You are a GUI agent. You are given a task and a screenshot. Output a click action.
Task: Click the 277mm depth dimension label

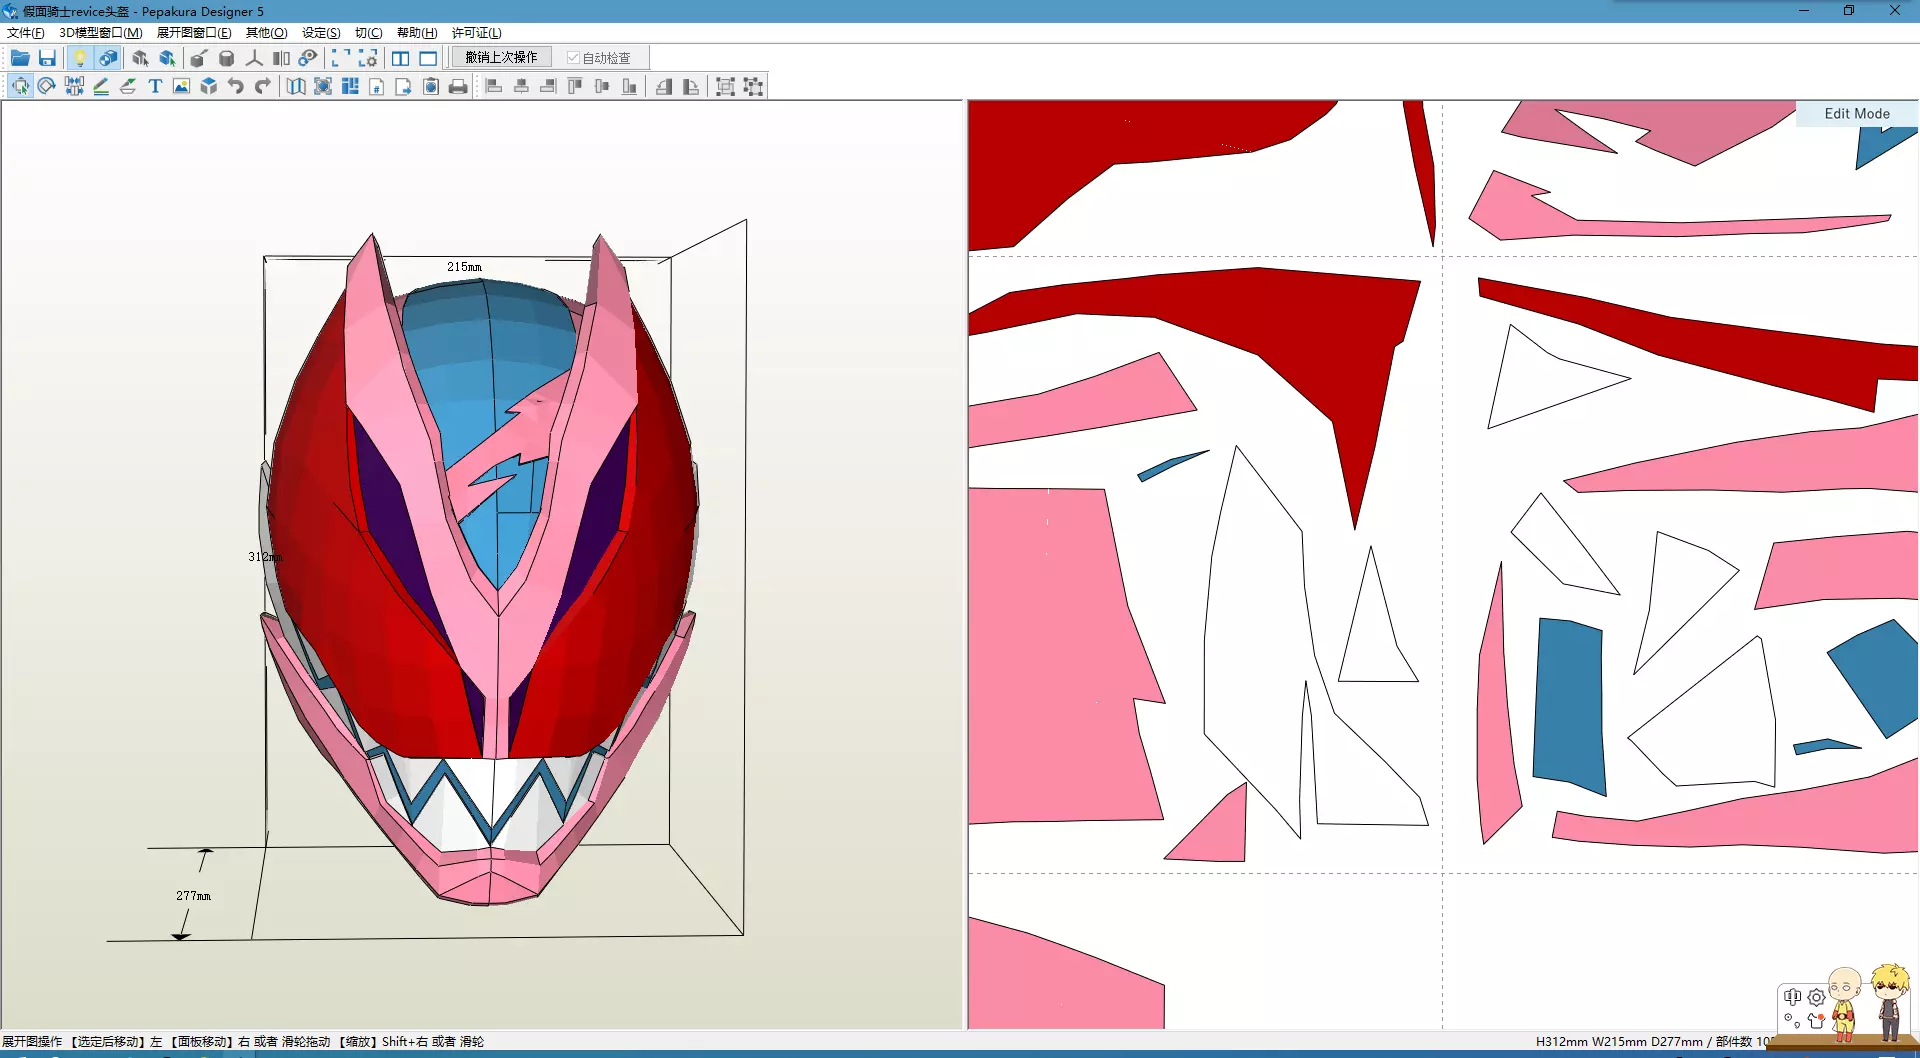[194, 896]
